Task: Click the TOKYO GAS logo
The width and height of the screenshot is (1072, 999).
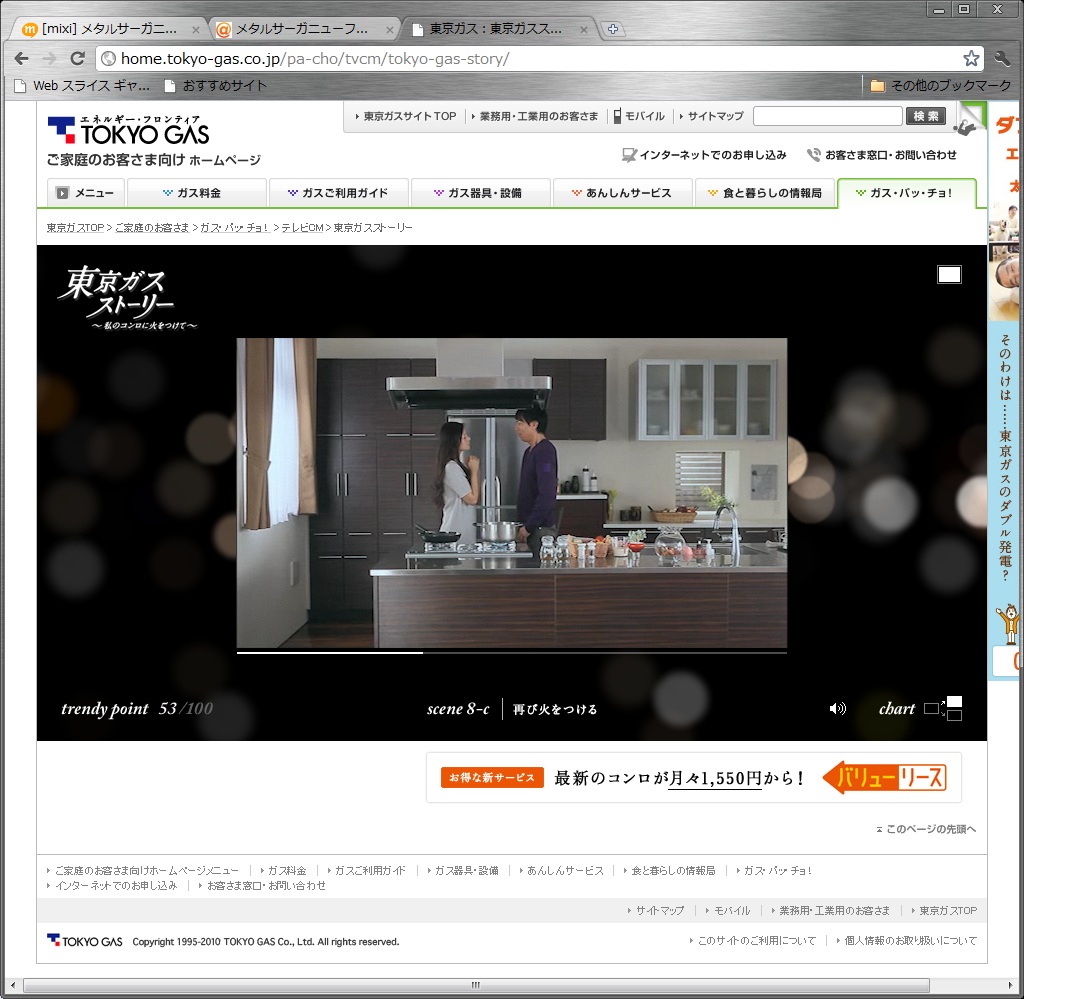Action: pos(129,130)
